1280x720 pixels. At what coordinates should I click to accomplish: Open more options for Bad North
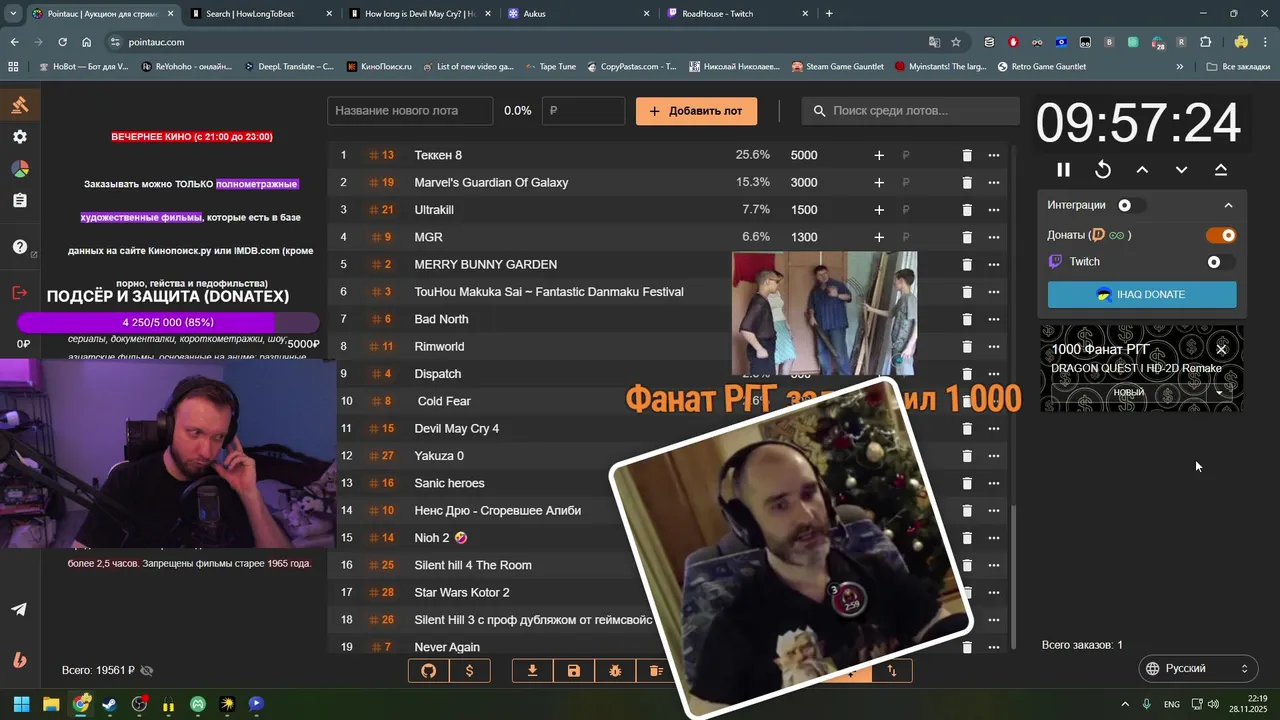(x=993, y=319)
